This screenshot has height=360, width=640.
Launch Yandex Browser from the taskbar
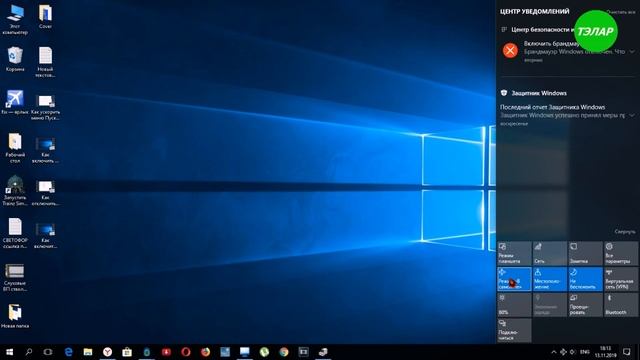point(107,352)
